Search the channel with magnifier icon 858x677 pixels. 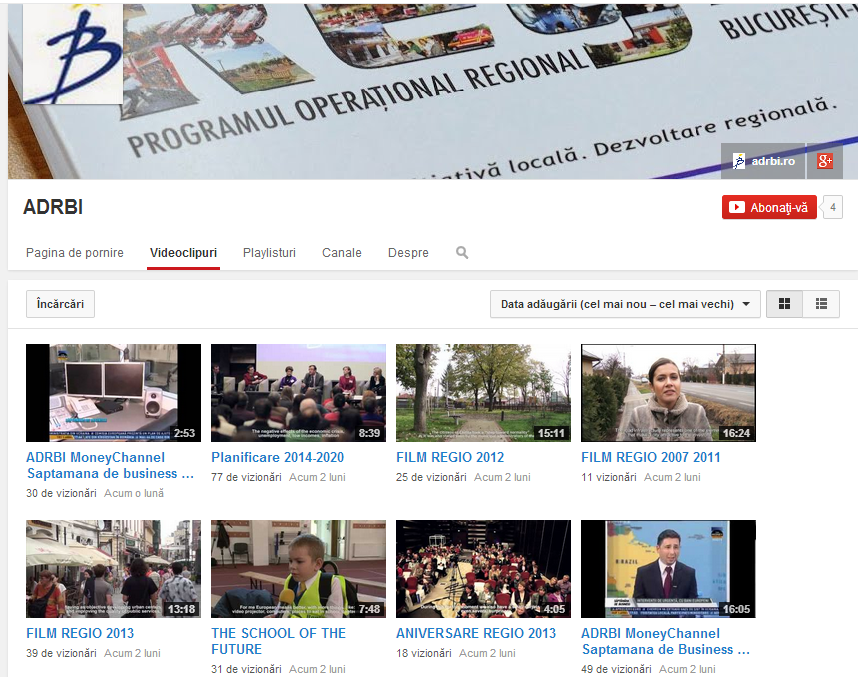[x=462, y=252]
